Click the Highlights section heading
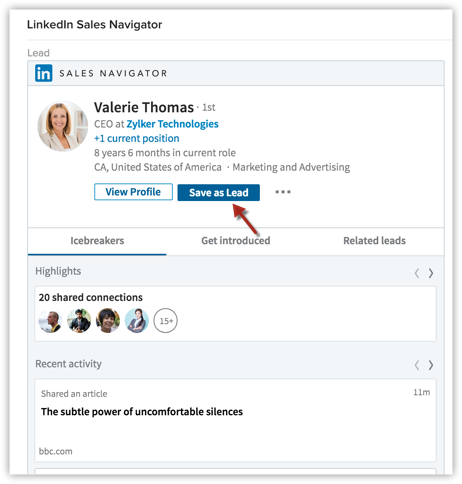 [58, 271]
